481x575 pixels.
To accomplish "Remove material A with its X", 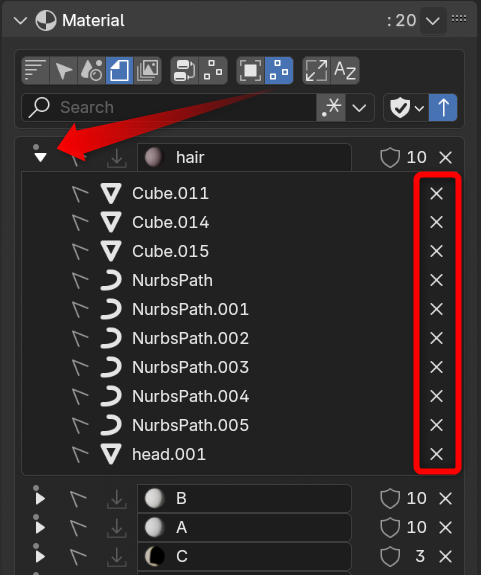I will [445, 527].
